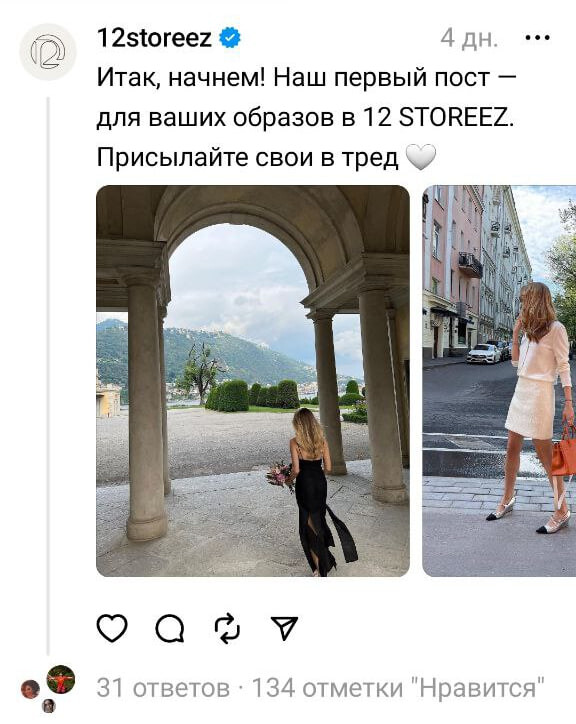The height and width of the screenshot is (724, 576).
Task: Like the post with the heart icon
Action: click(x=112, y=628)
